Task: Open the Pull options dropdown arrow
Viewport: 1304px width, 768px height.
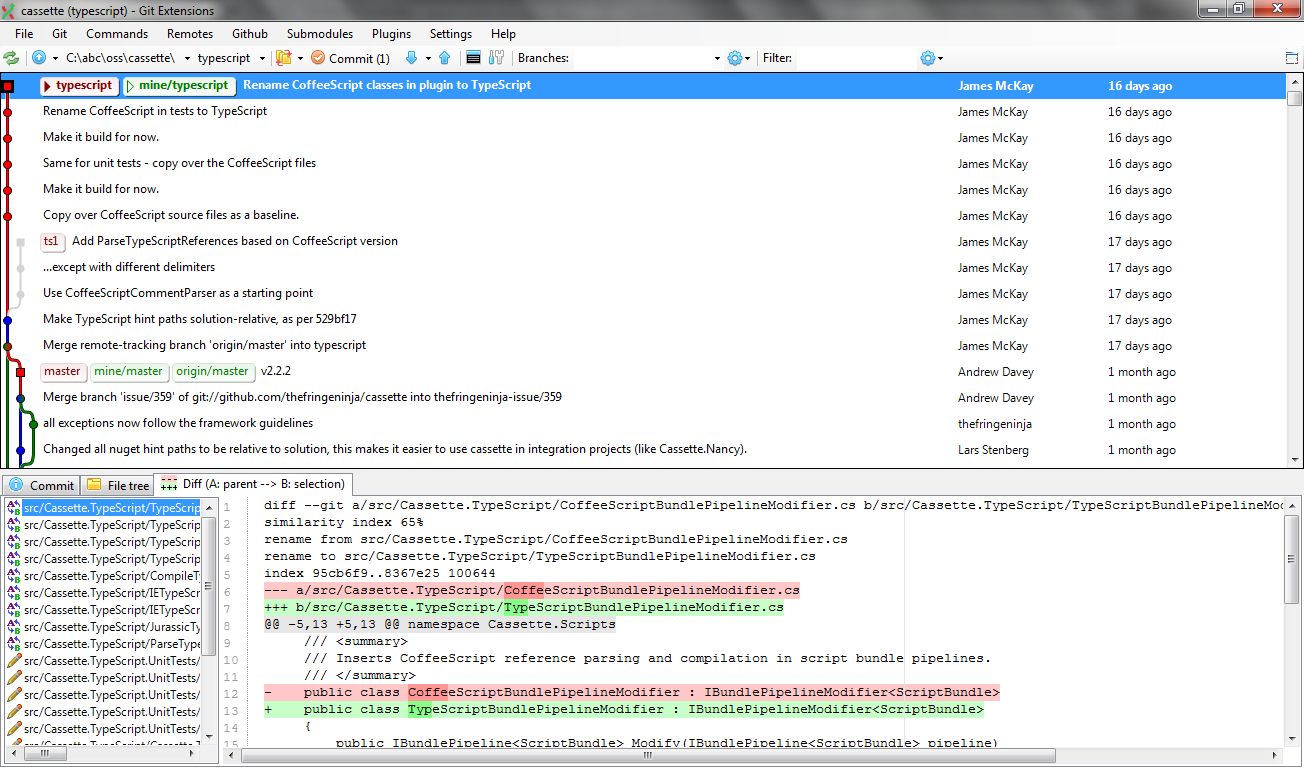Action: pyautogui.click(x=427, y=58)
